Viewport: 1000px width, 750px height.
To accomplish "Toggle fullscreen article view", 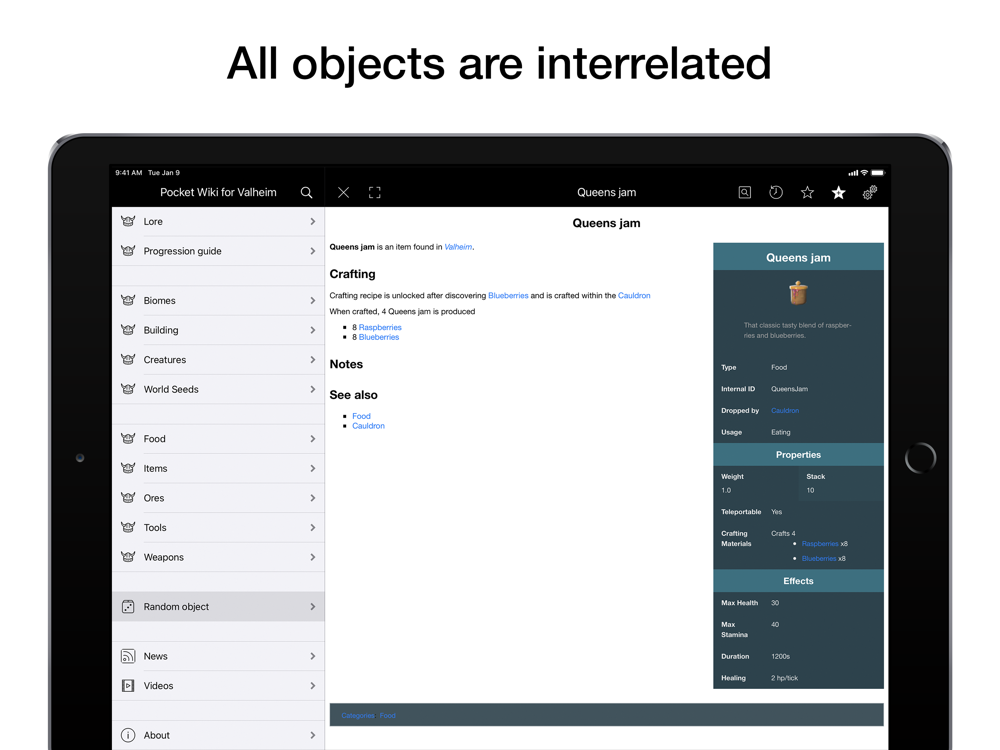I will click(x=374, y=193).
